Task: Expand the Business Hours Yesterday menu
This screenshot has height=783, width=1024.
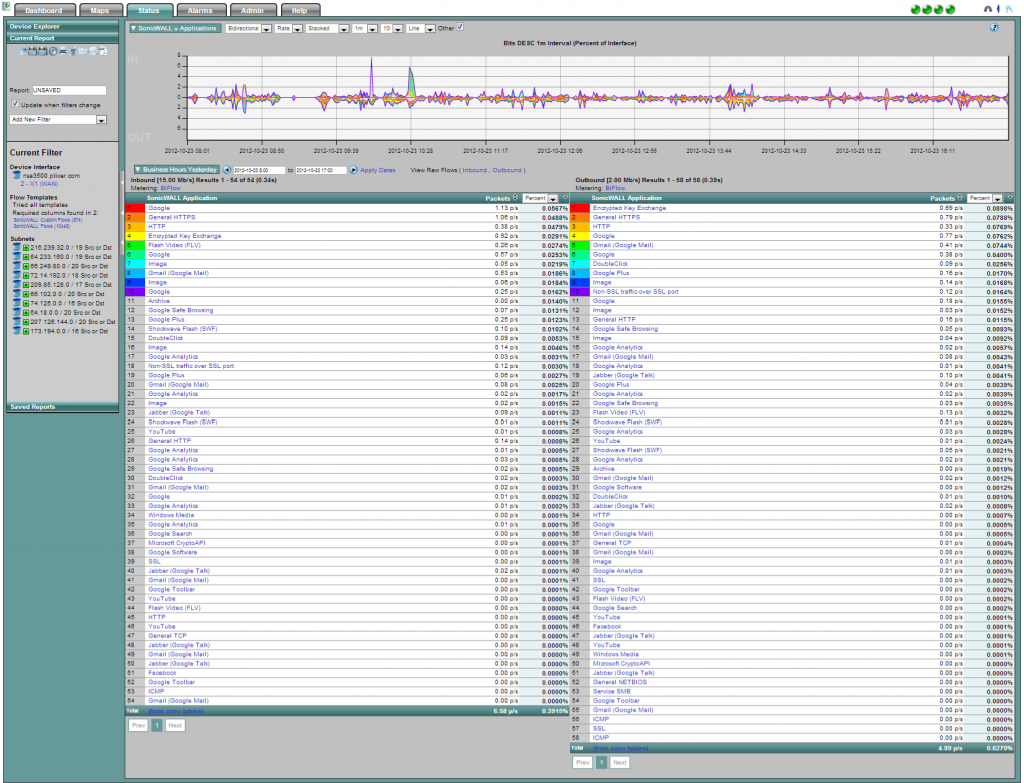Action: (x=176, y=170)
